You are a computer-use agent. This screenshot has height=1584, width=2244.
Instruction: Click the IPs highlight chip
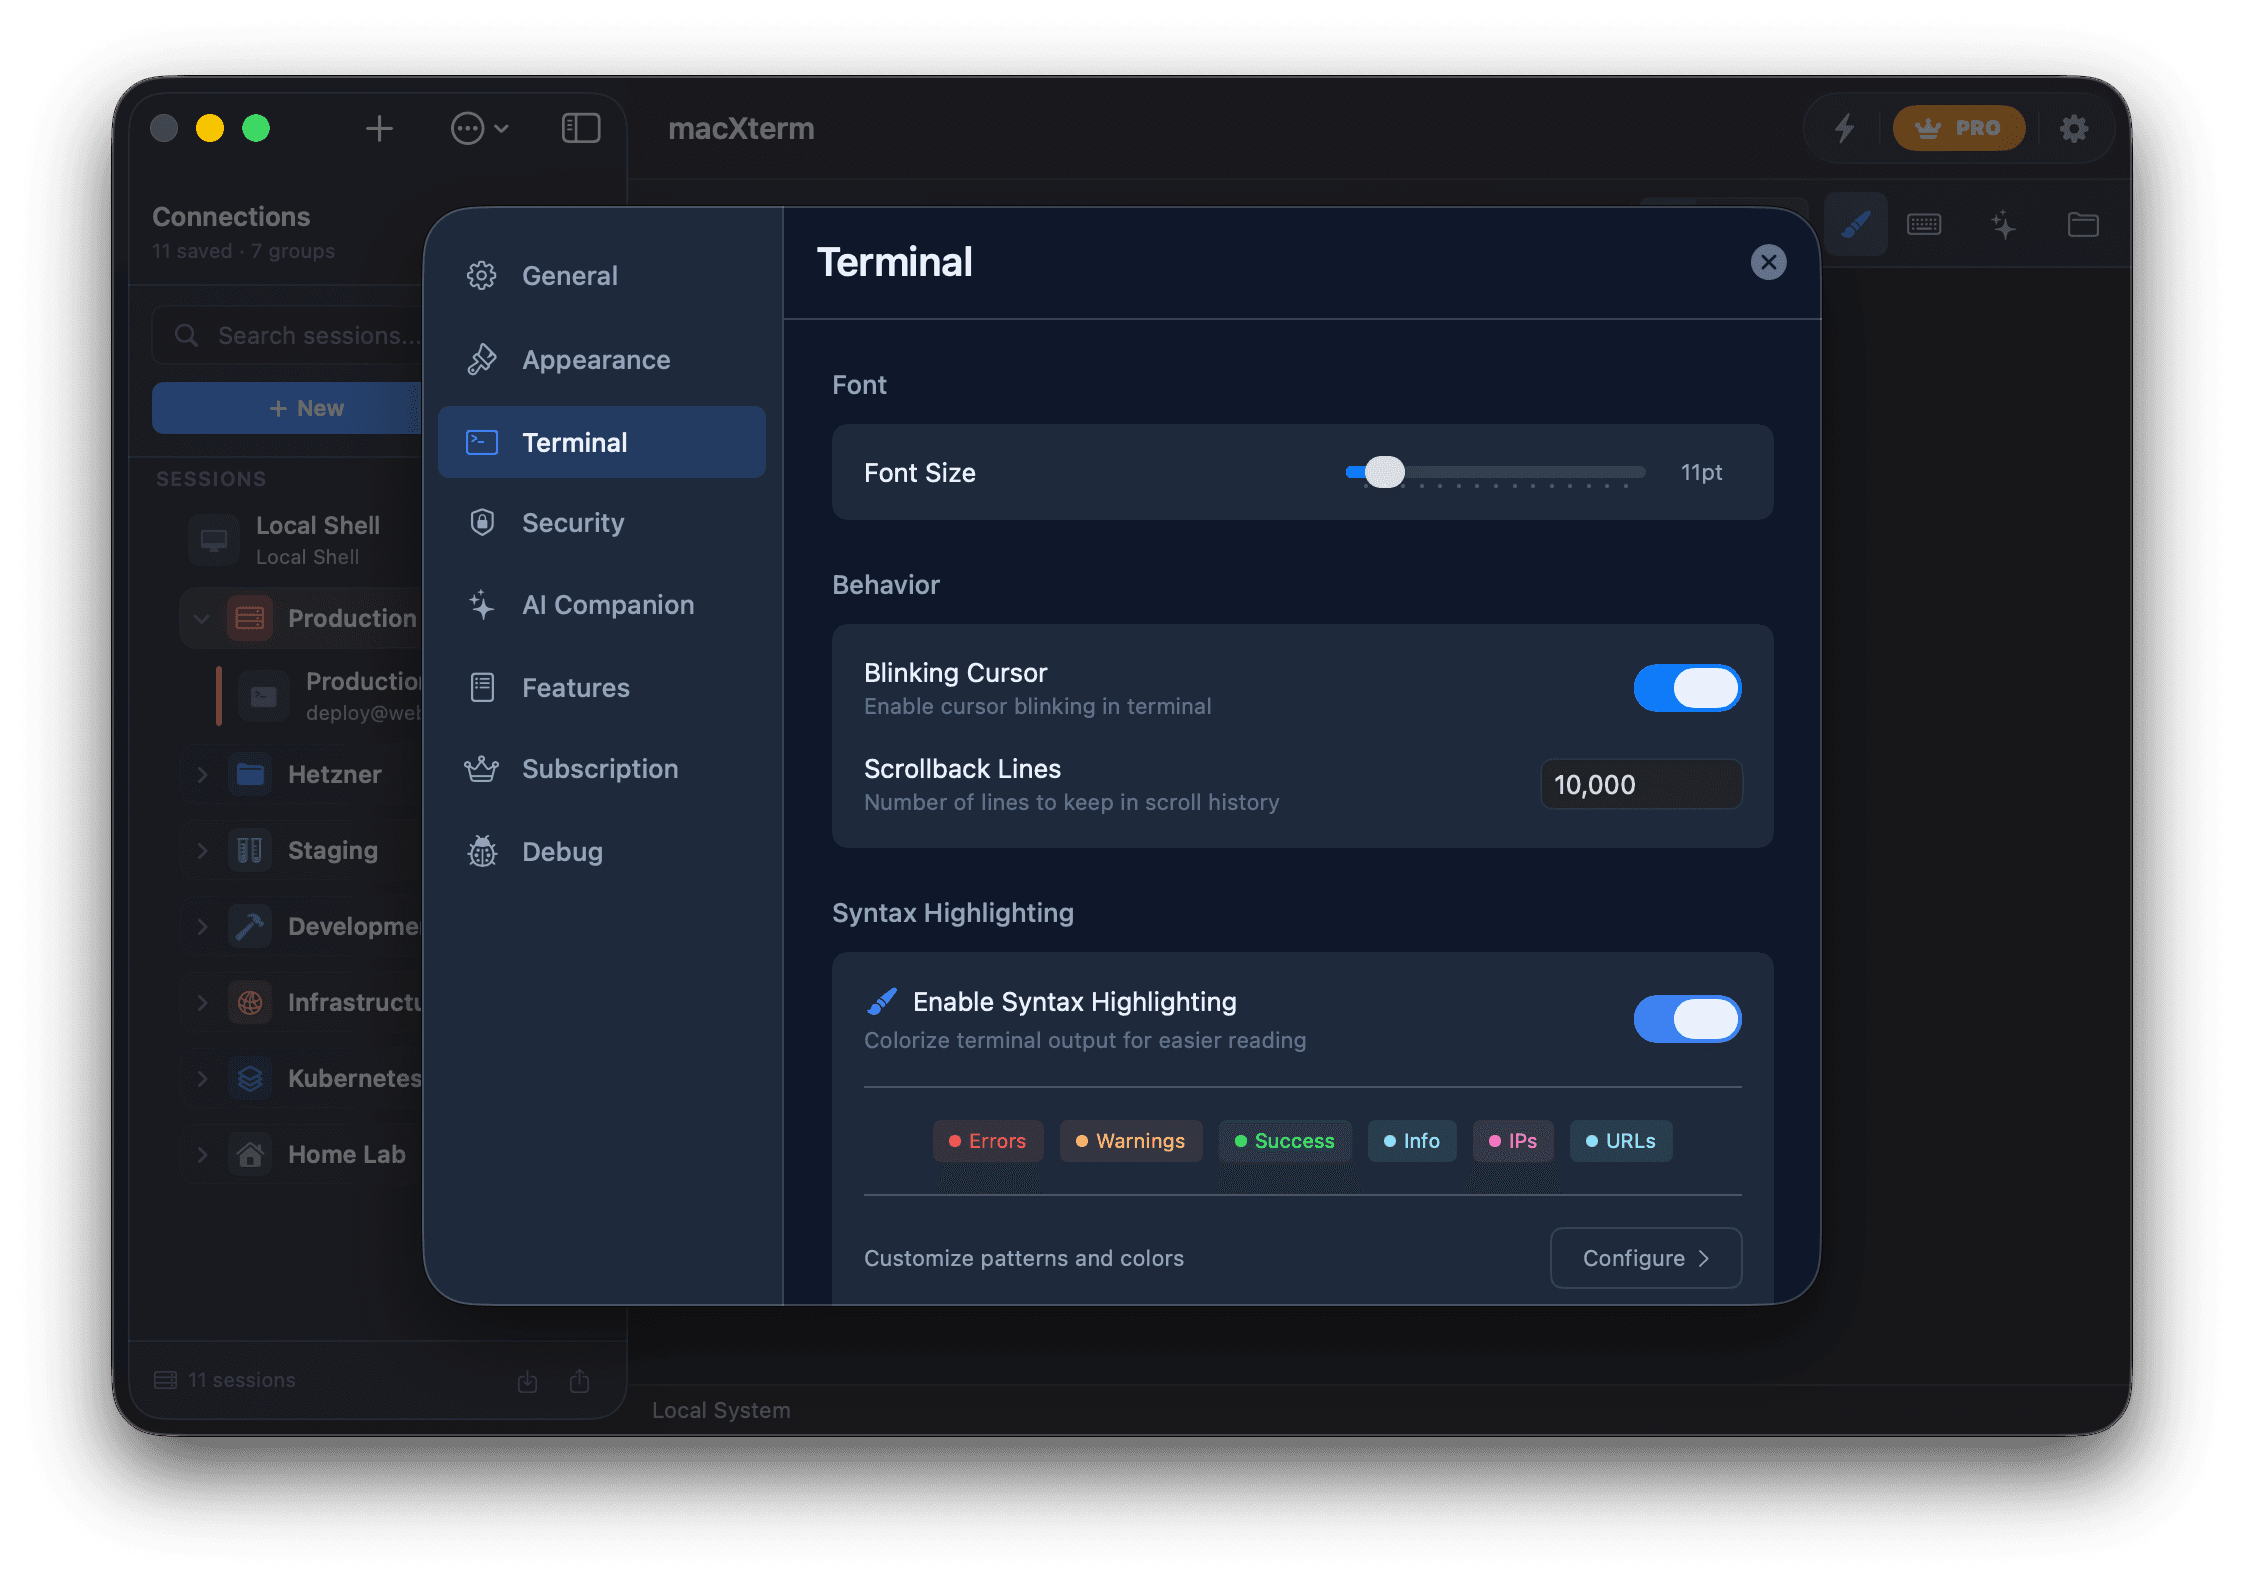[1513, 1141]
